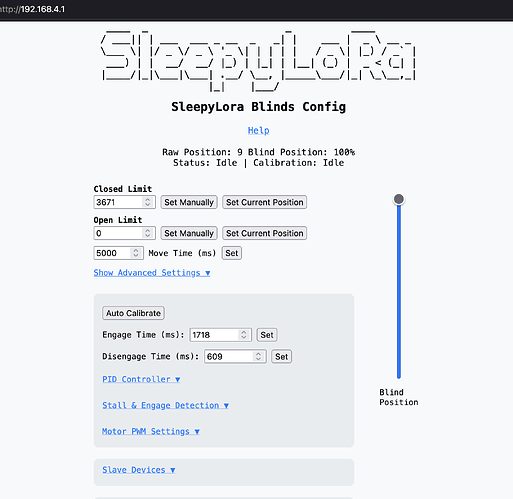Screen dimensions: 513x499
Task: Expand Stall & Engage Detection section
Action: (x=166, y=405)
